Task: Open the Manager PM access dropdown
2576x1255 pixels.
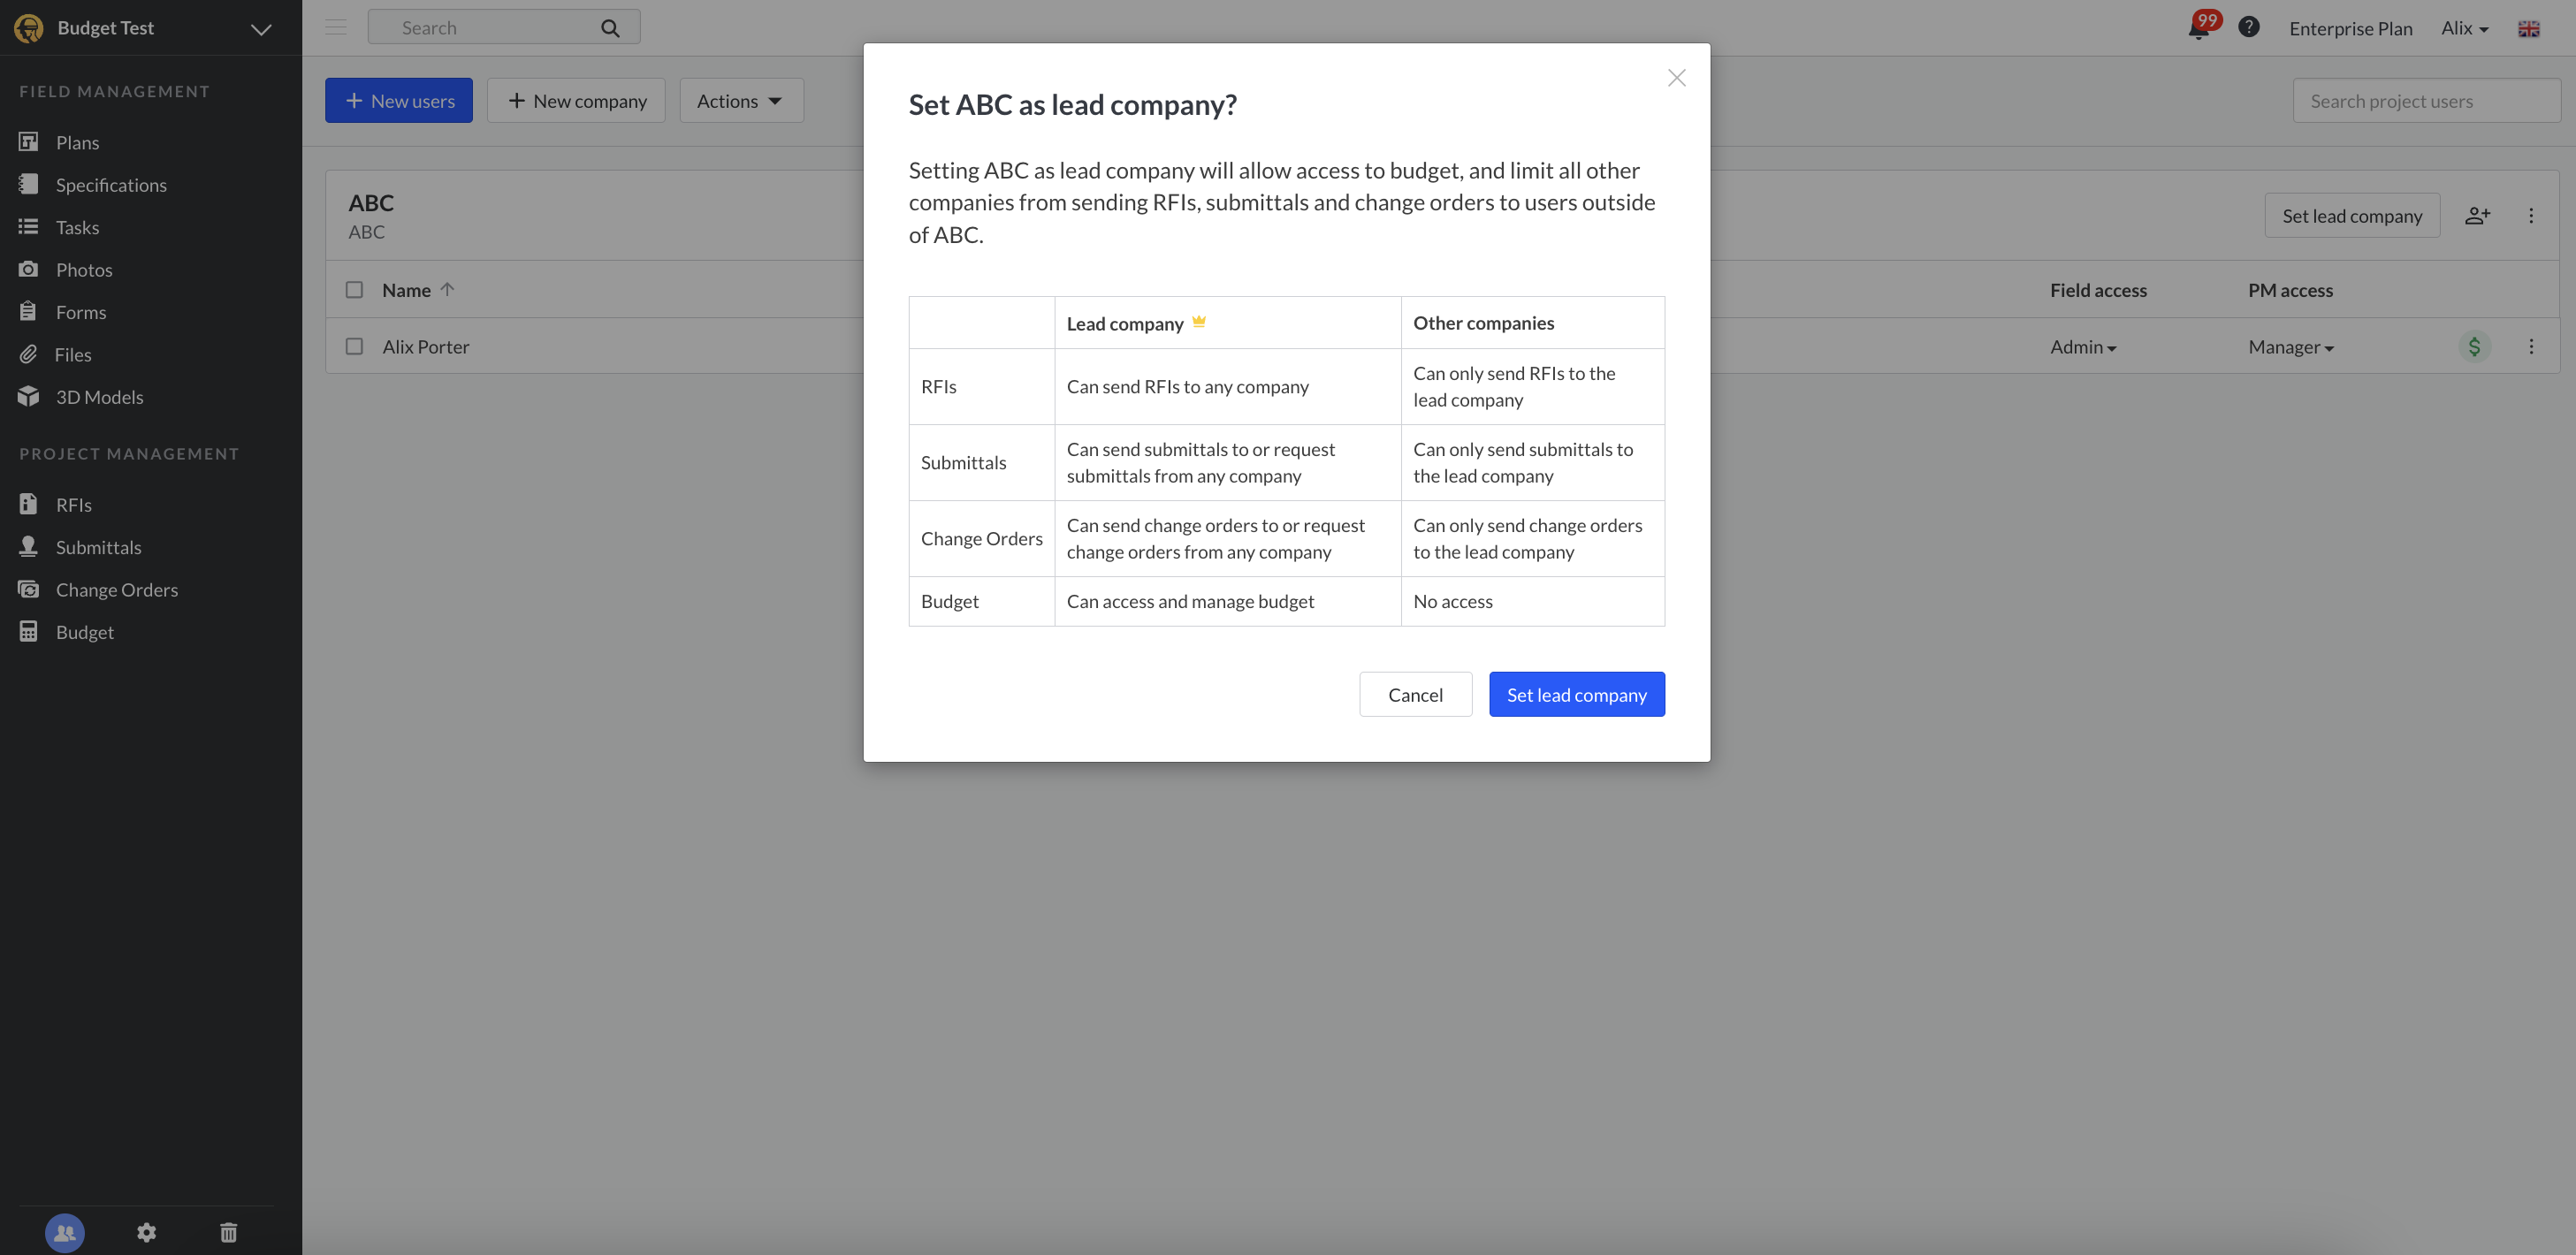Action: pyautogui.click(x=2290, y=347)
